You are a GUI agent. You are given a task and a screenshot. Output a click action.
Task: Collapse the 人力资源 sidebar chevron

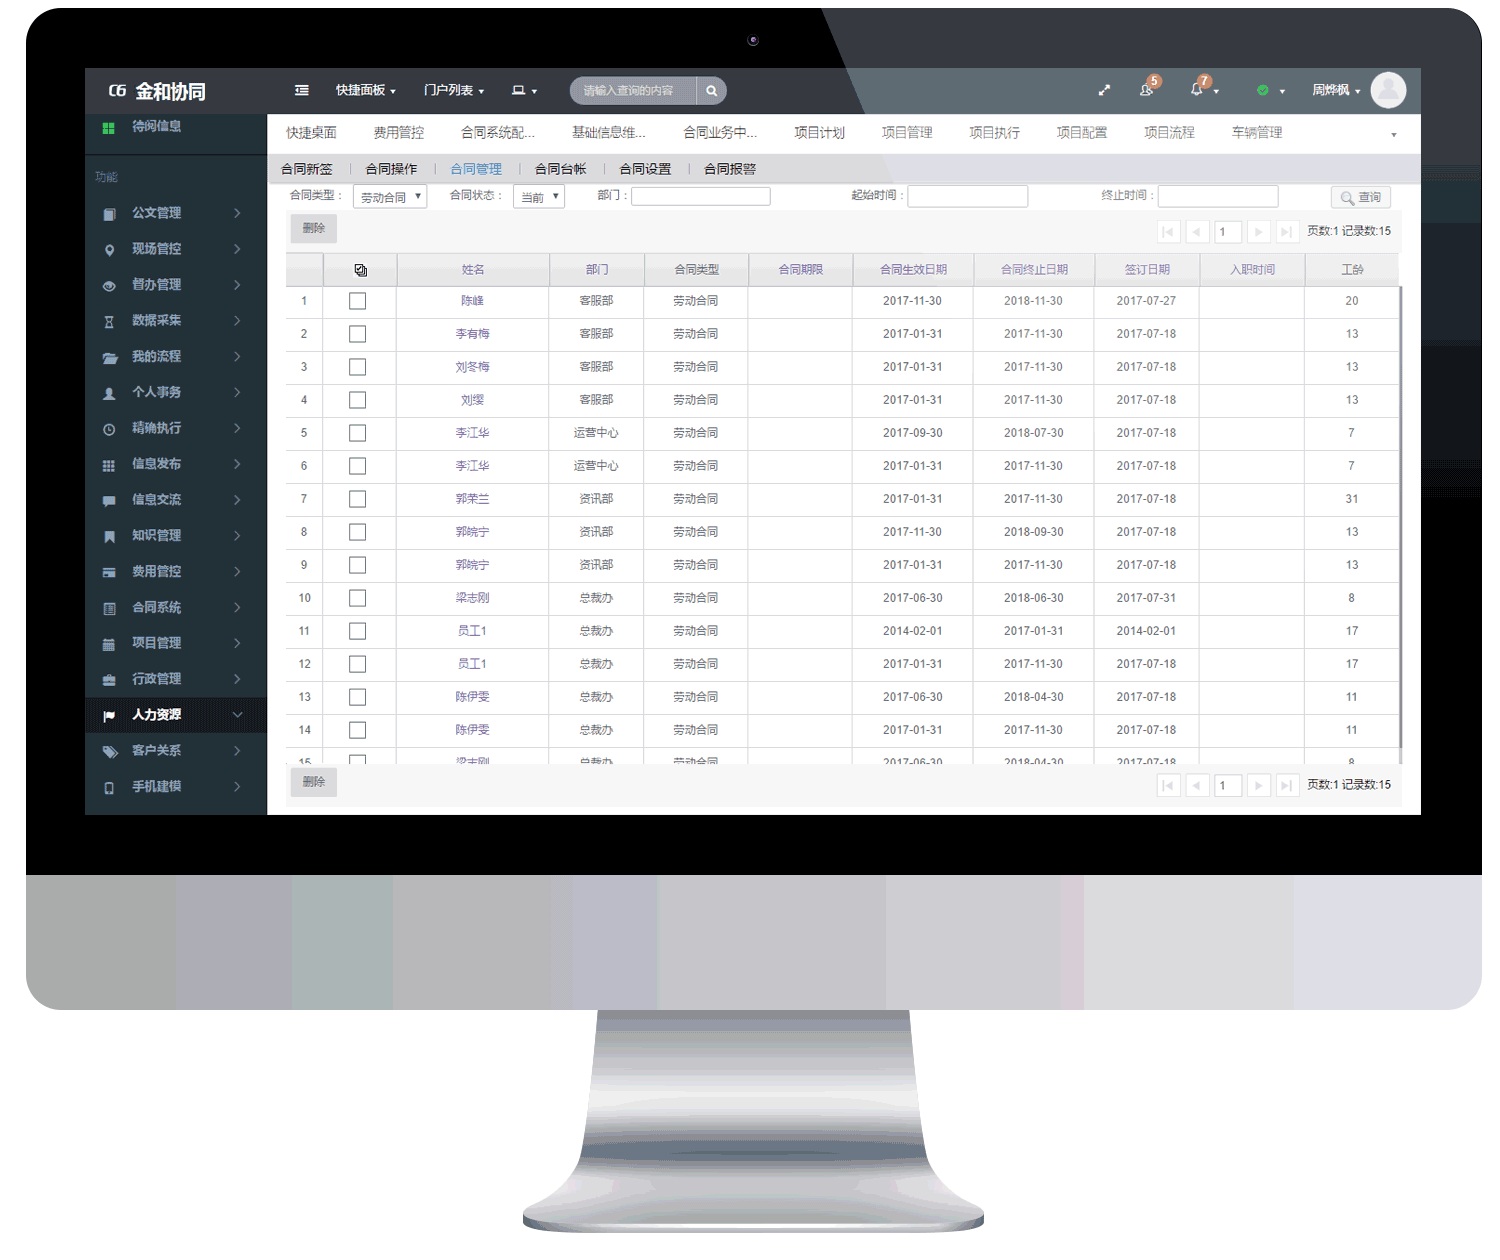coord(237,715)
